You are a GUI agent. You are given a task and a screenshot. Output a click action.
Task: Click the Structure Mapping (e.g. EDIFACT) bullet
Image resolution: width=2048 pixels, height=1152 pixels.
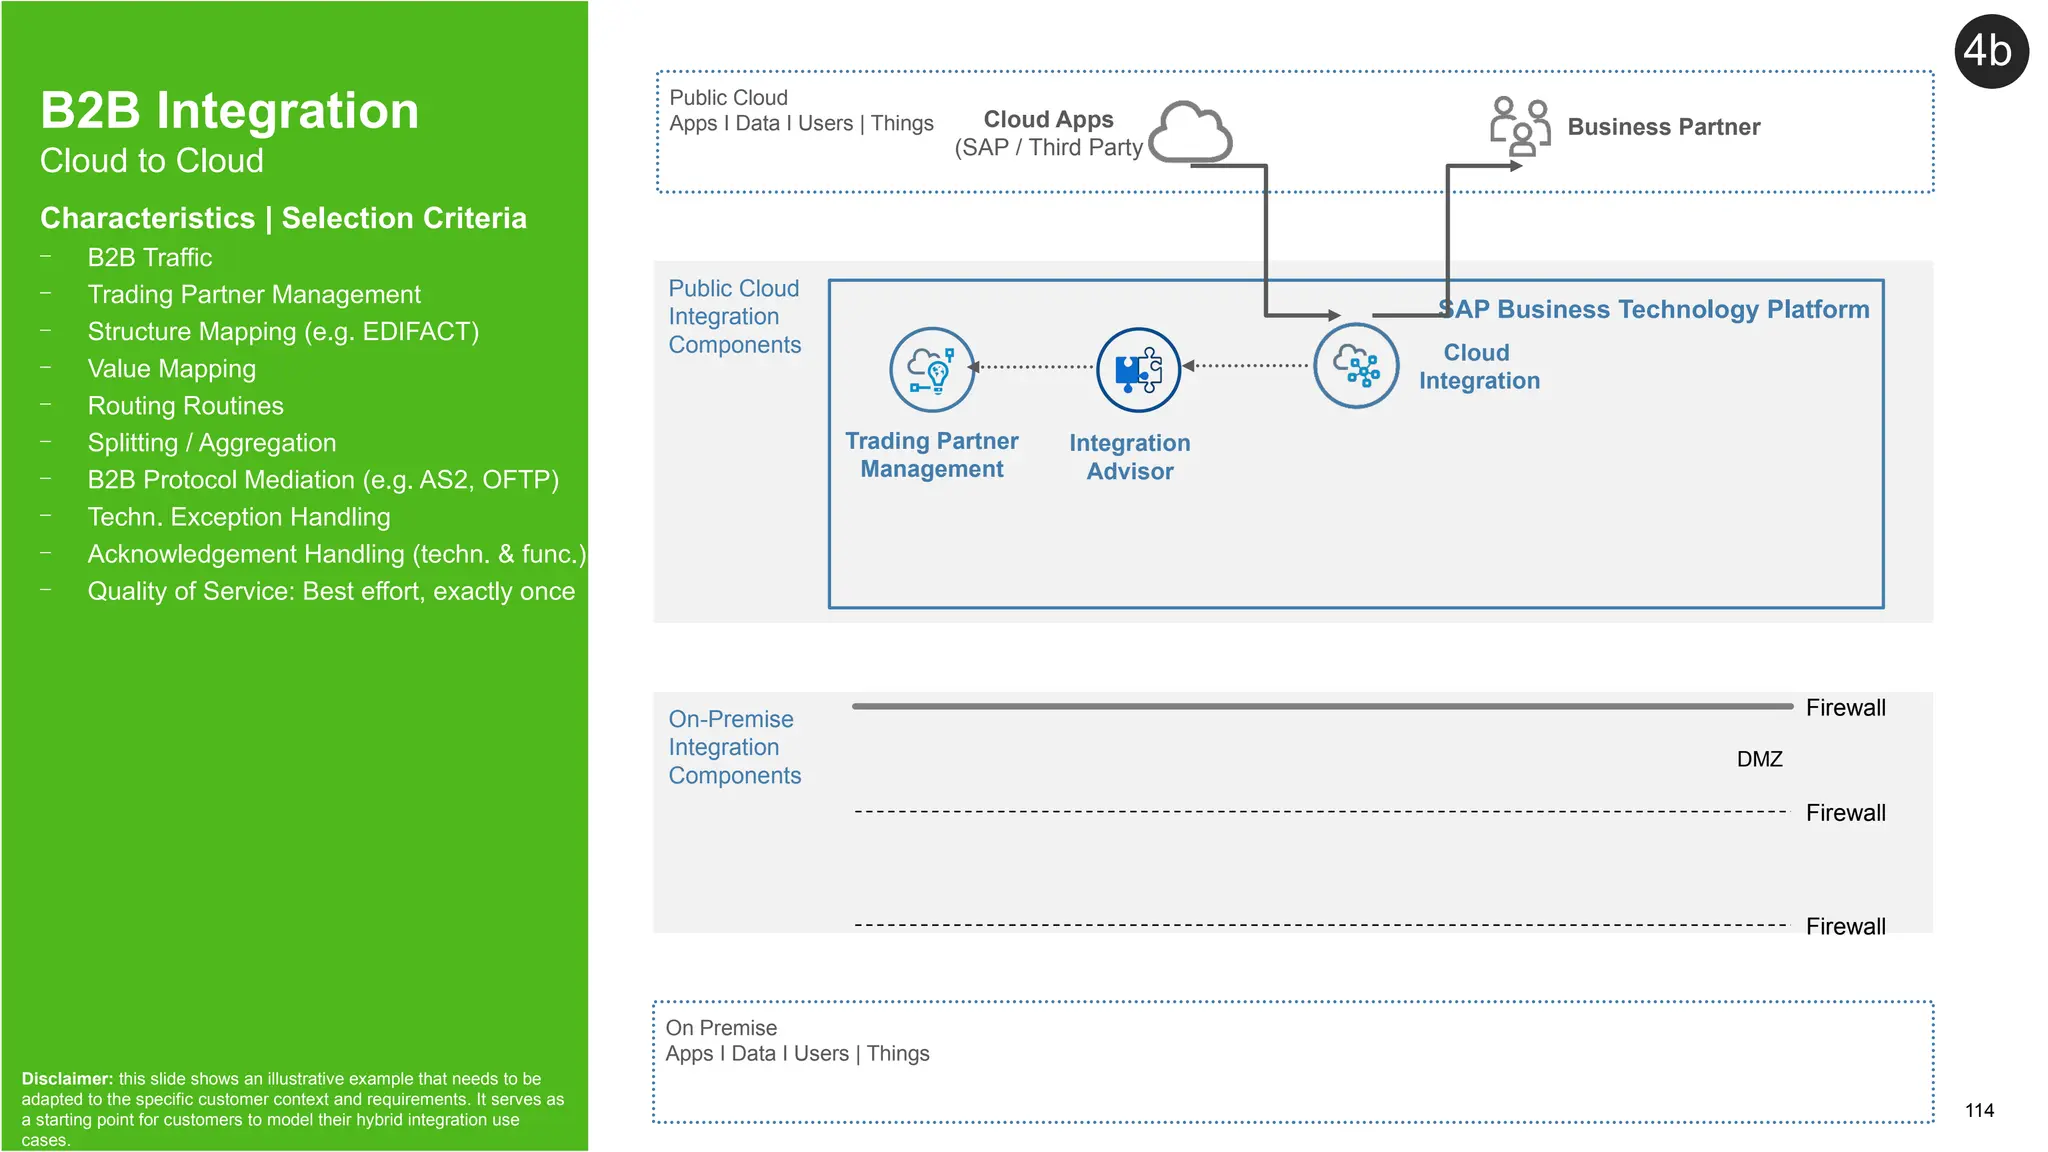coord(283,331)
